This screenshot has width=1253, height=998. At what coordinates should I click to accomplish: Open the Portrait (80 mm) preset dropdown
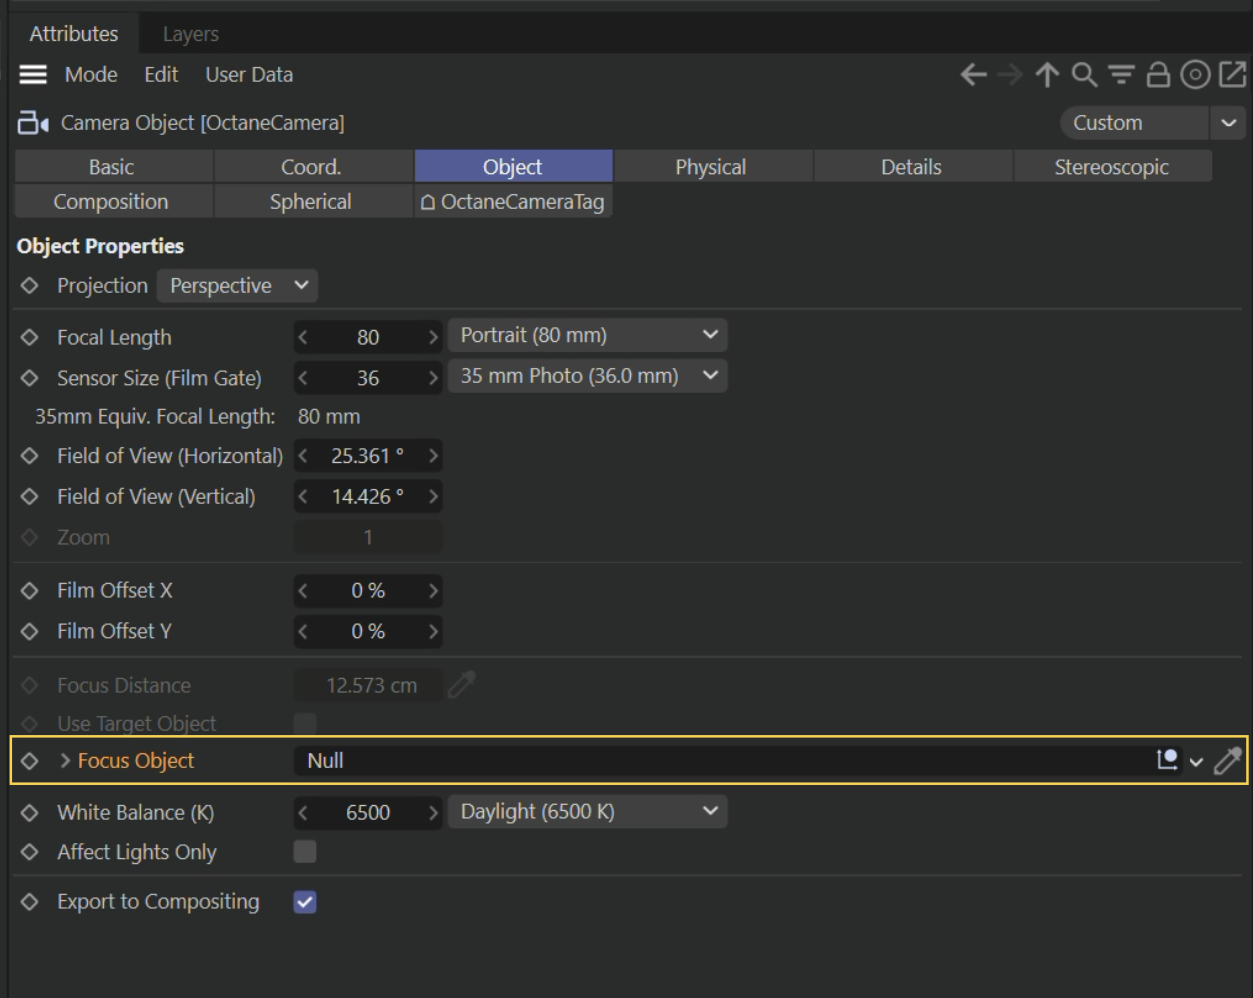588,336
